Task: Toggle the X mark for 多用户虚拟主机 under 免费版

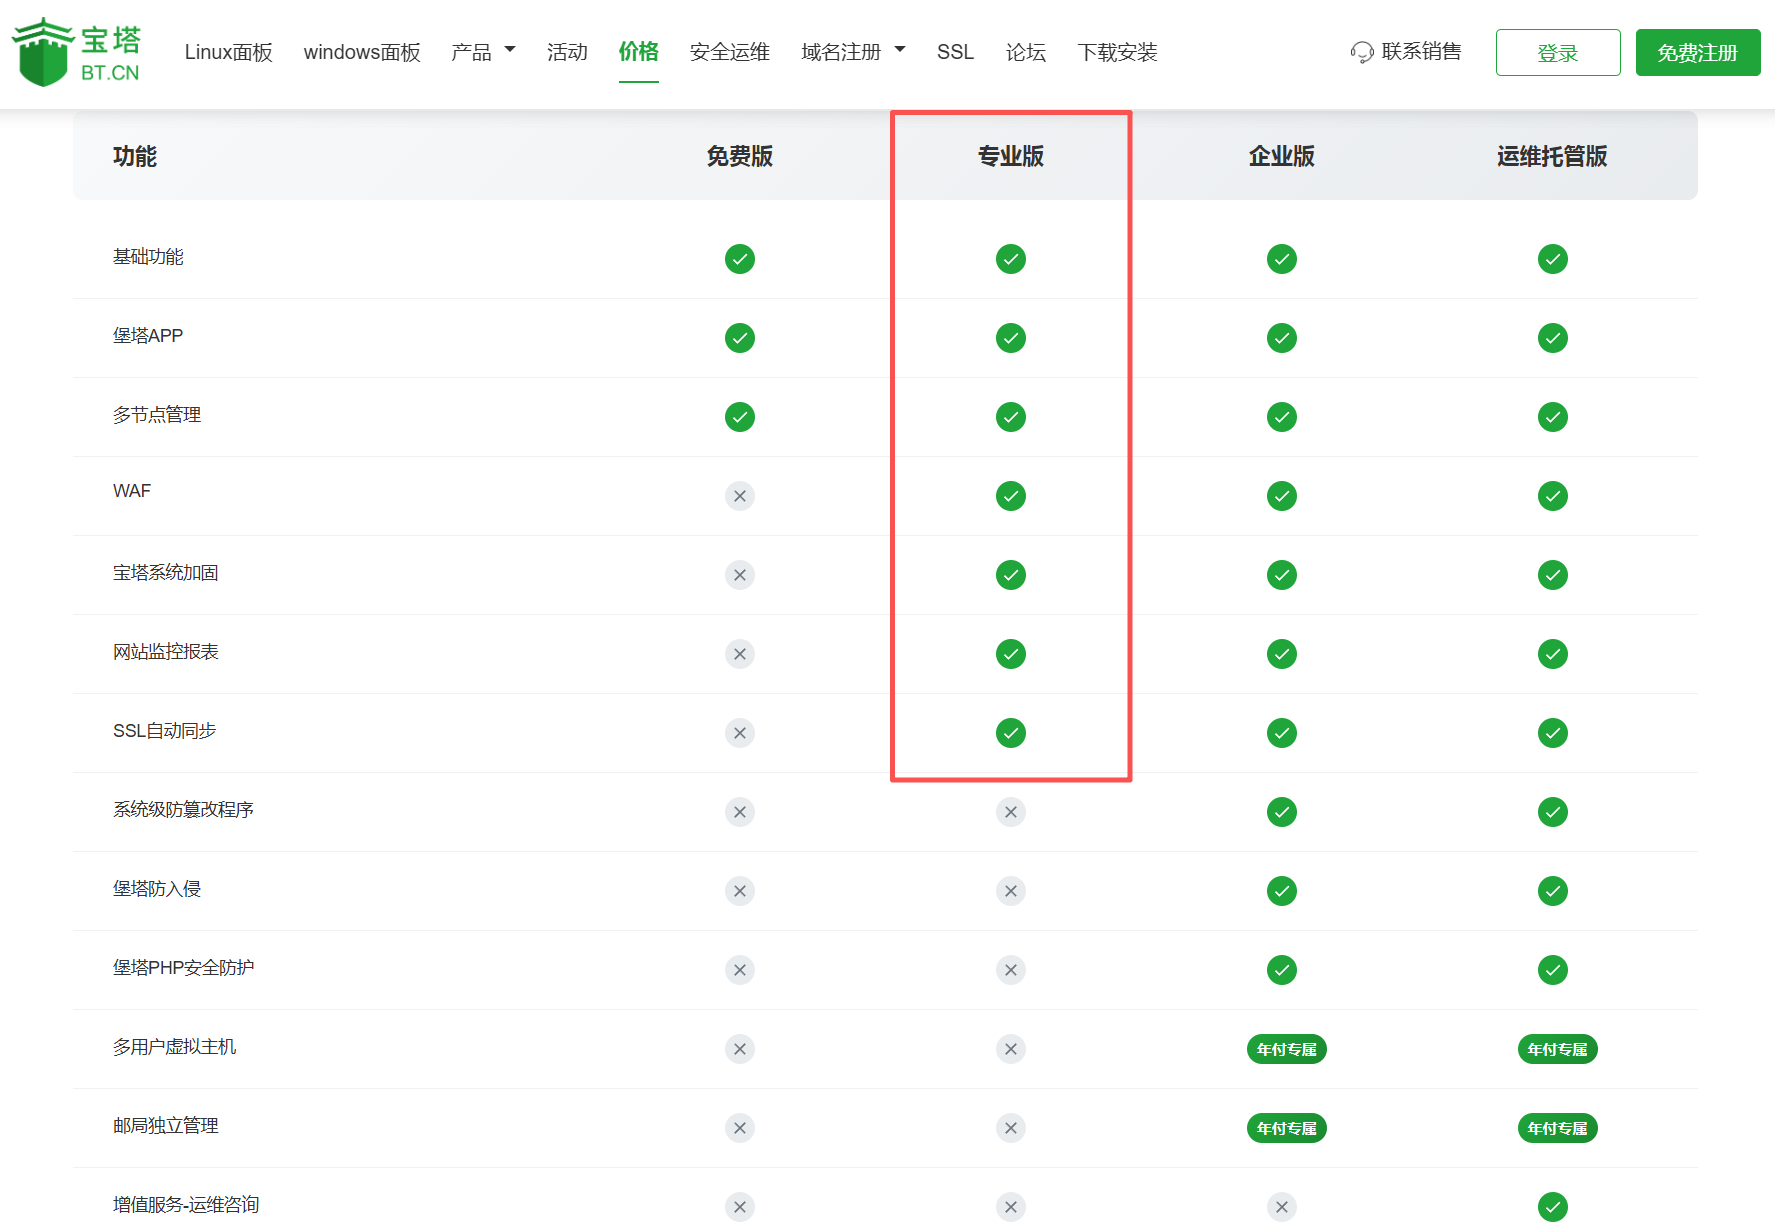Action: [x=740, y=1049]
